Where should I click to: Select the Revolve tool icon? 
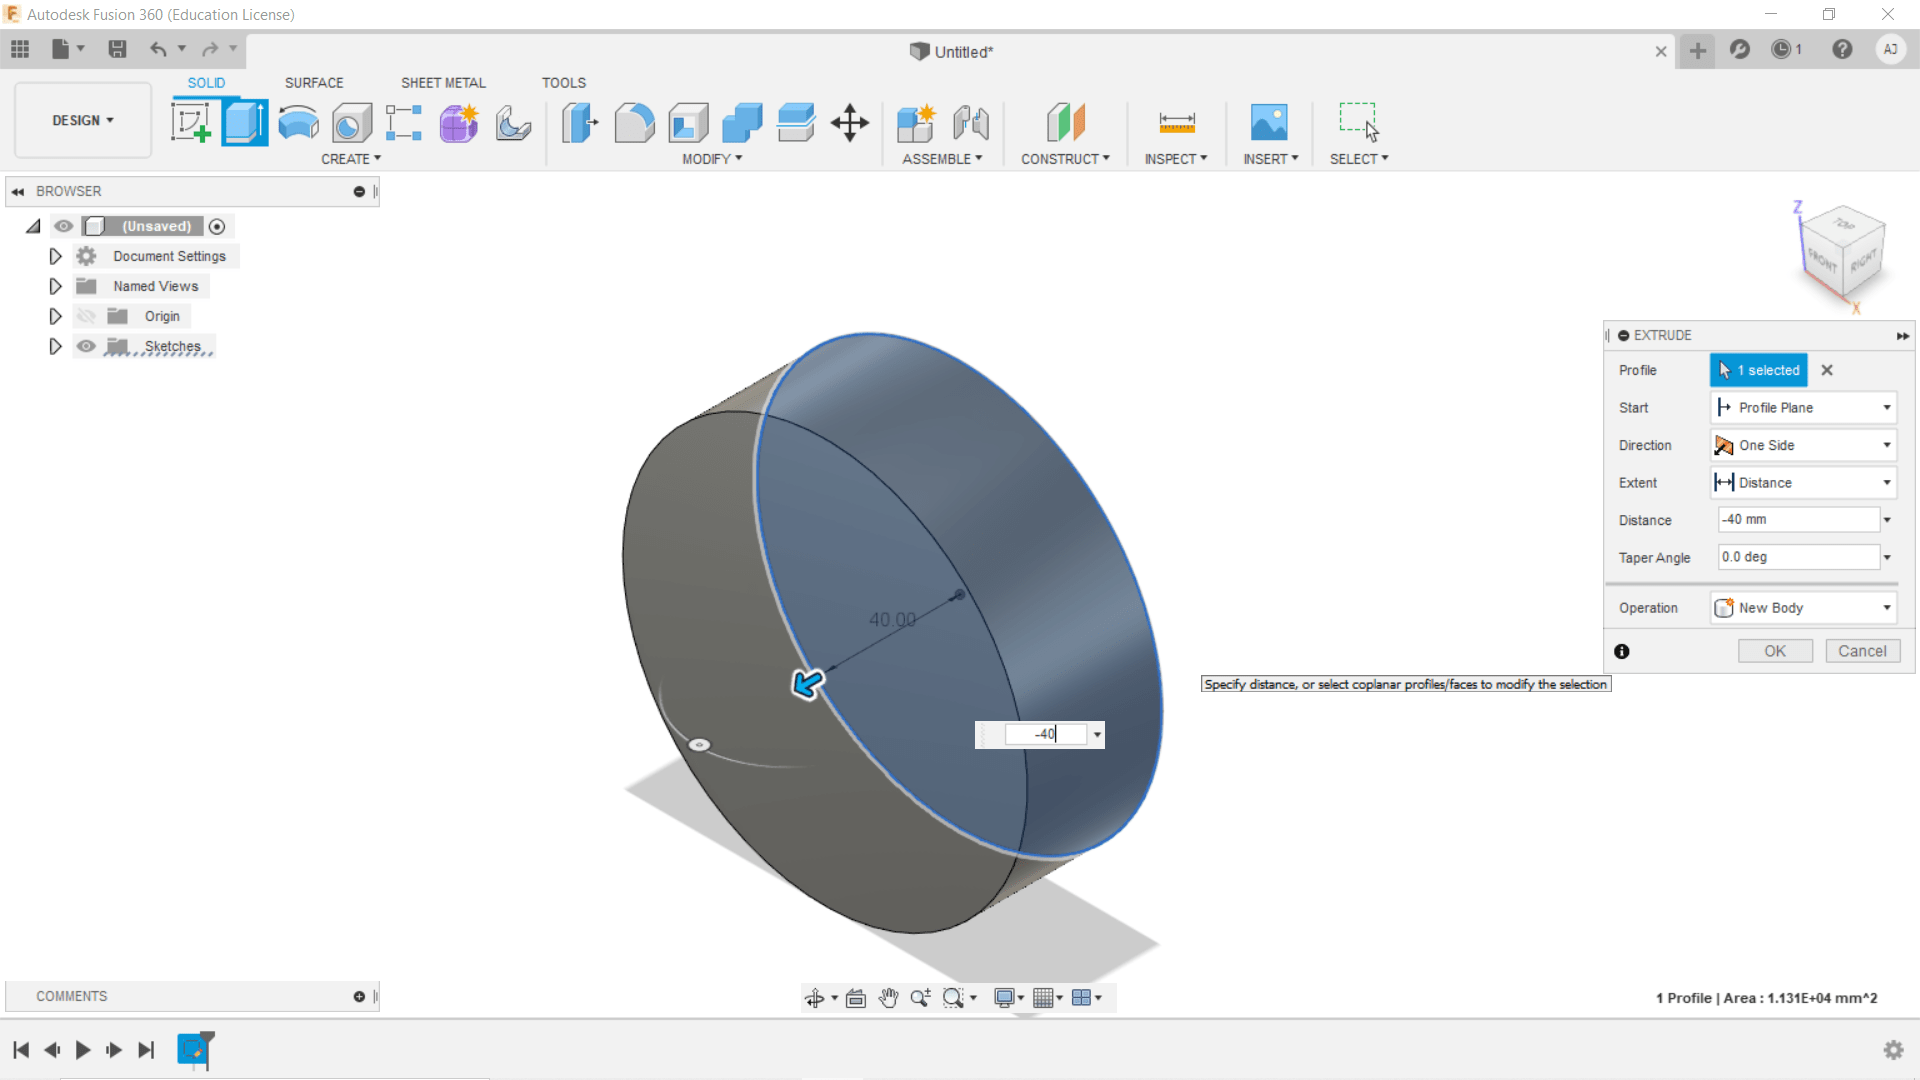[x=298, y=123]
